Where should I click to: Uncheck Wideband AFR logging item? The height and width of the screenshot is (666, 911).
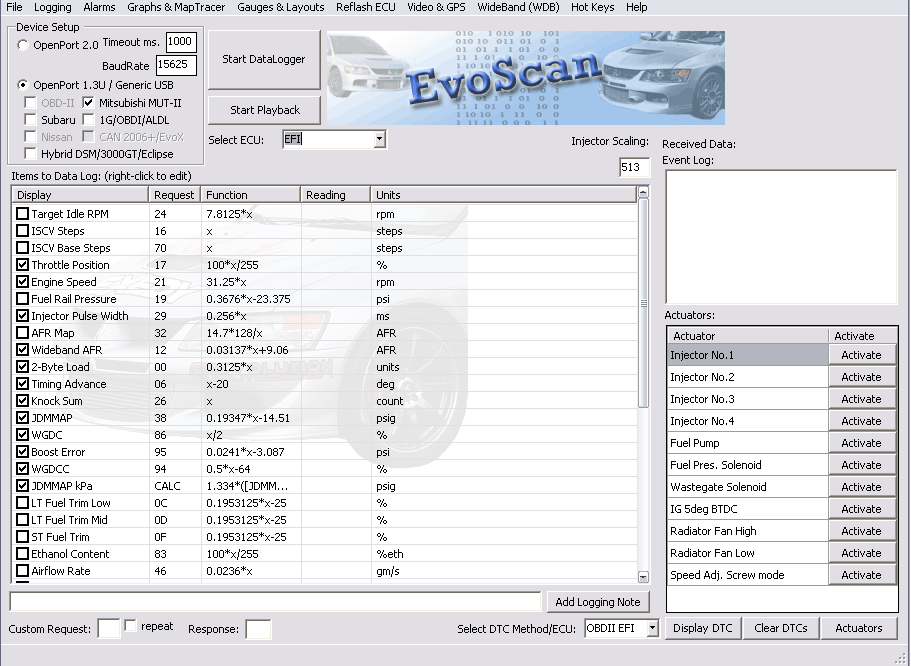click(x=23, y=350)
